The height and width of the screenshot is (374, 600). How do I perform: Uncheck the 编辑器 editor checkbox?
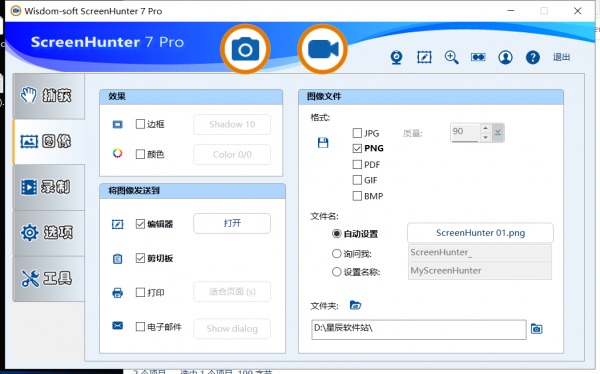coord(140,224)
